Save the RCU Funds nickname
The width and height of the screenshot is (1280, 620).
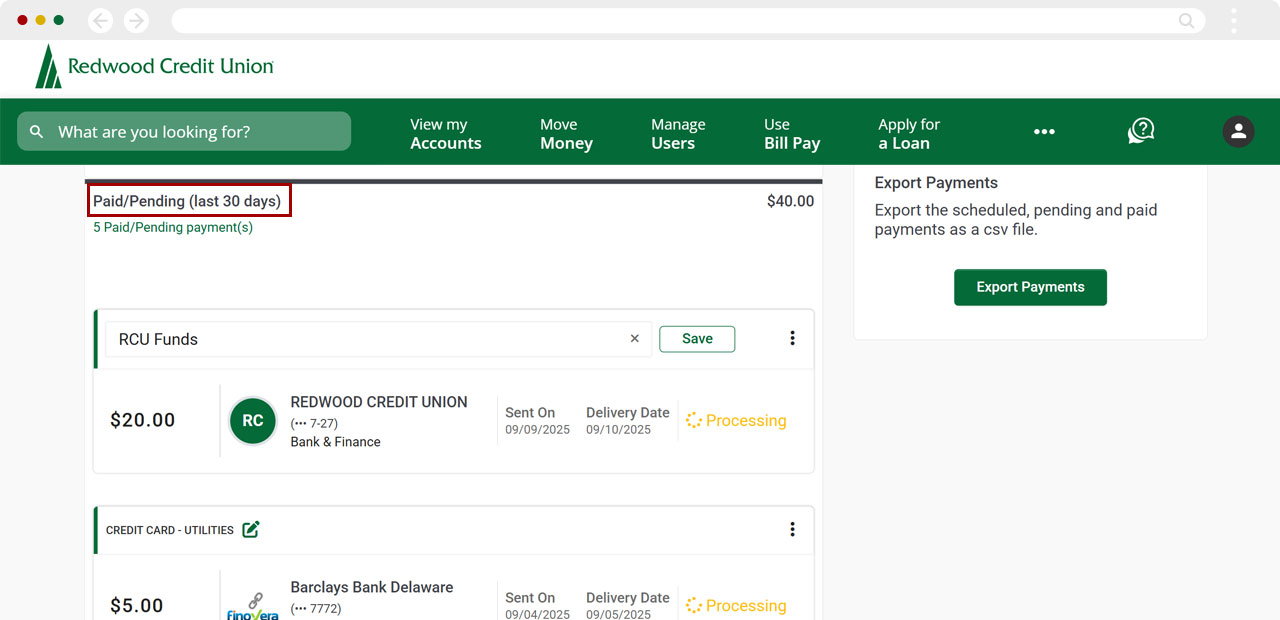click(697, 339)
